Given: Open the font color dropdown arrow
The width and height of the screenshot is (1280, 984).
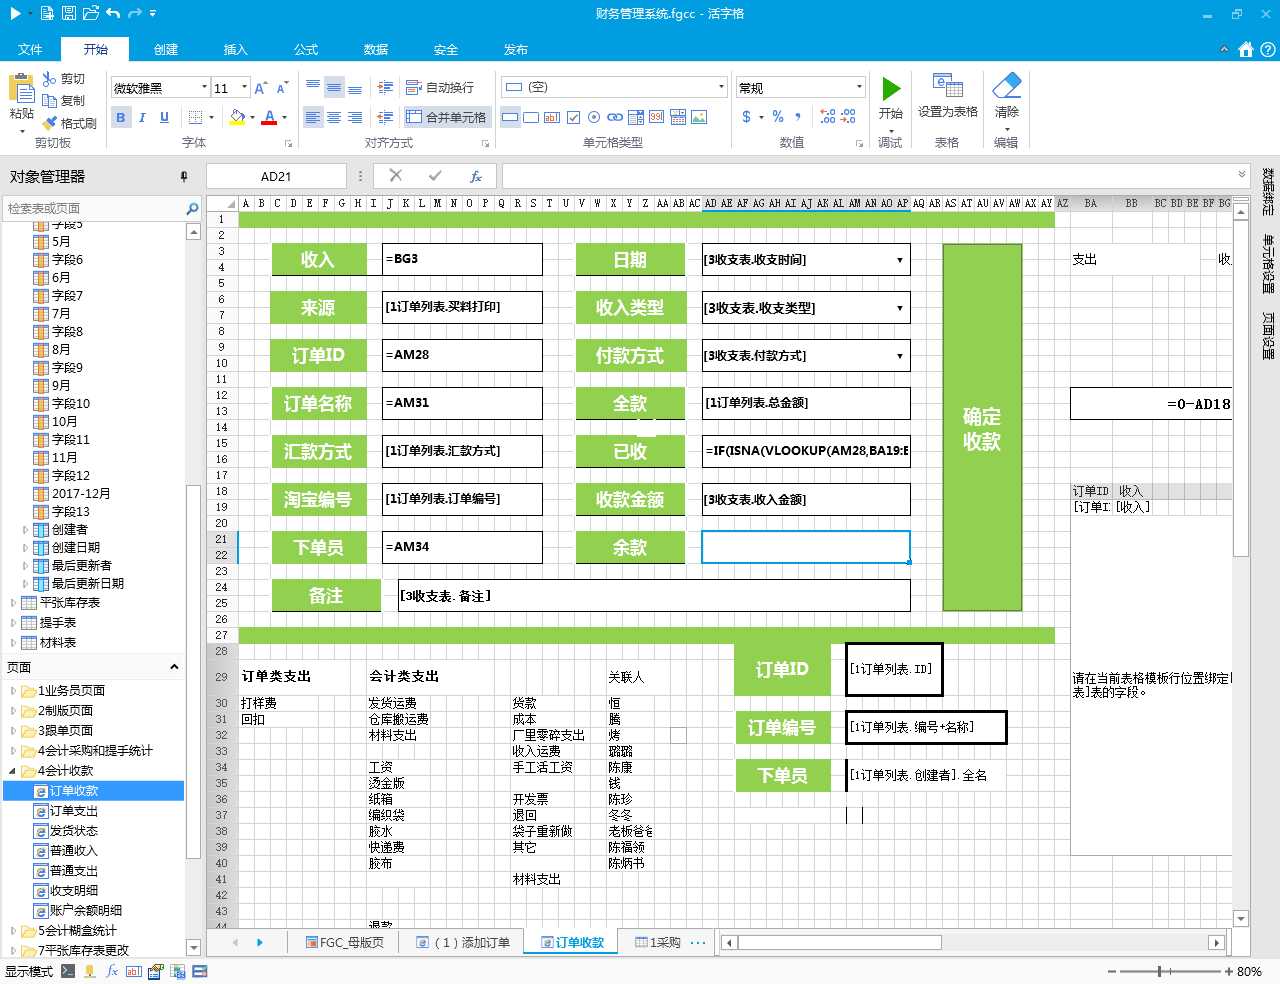Looking at the screenshot, I should 285,118.
